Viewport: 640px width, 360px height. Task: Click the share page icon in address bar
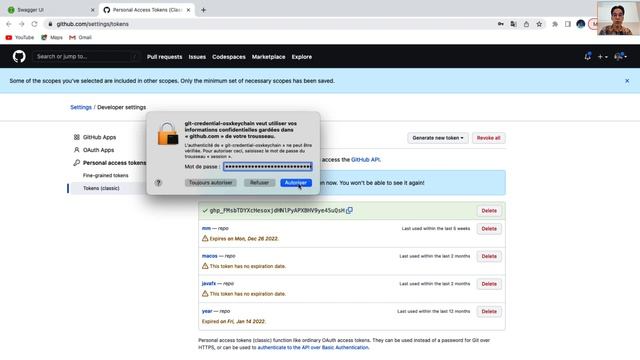click(526, 24)
